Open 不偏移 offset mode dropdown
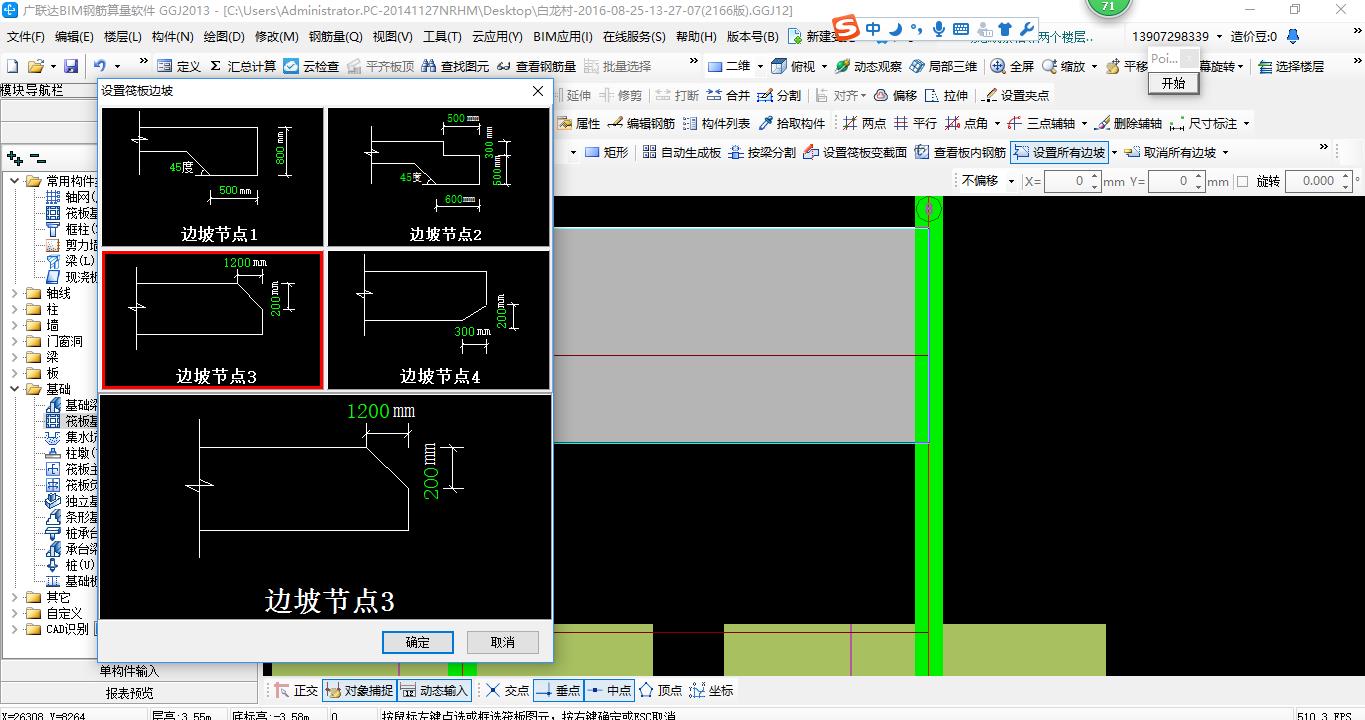 pos(1012,181)
